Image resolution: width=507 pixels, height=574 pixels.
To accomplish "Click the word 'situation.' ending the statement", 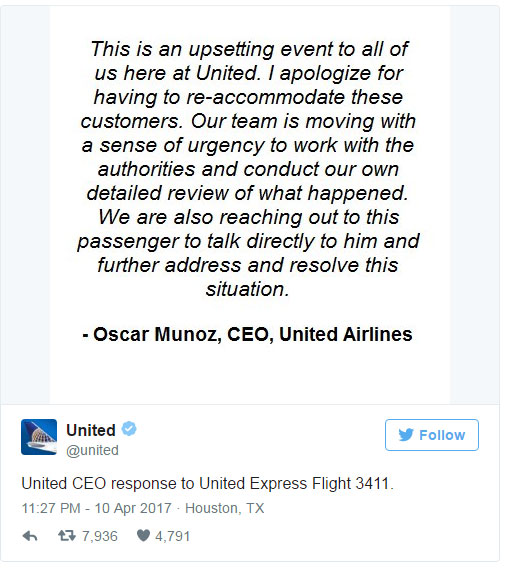I will 247,289.
